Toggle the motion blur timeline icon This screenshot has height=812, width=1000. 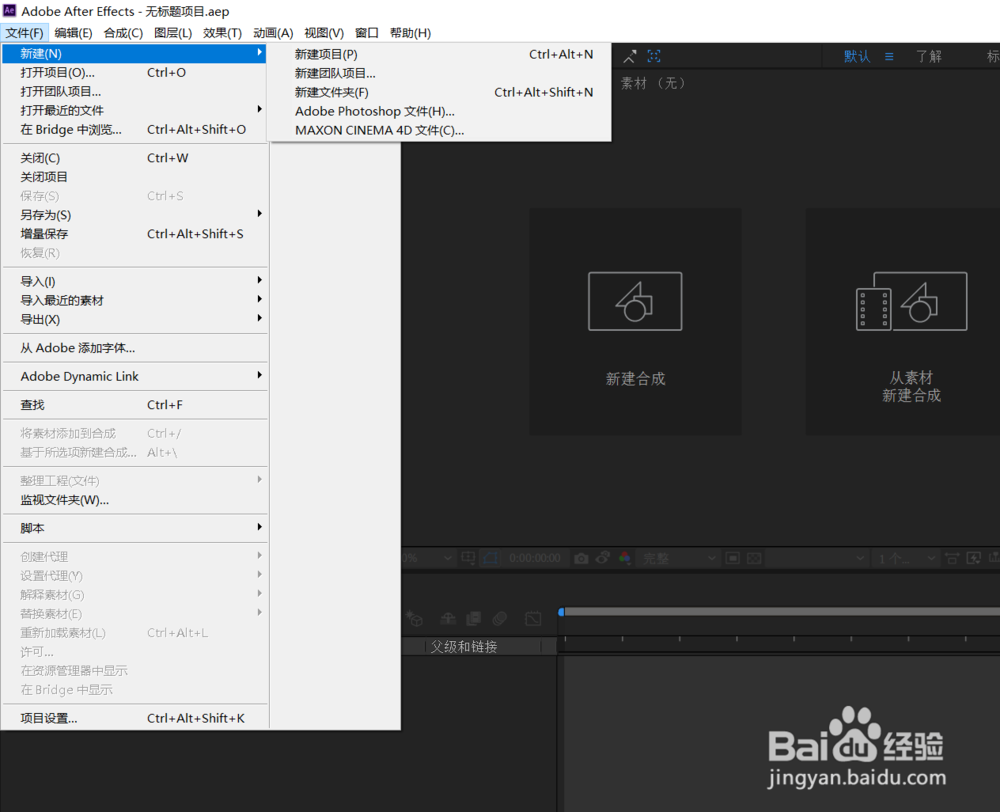500,618
